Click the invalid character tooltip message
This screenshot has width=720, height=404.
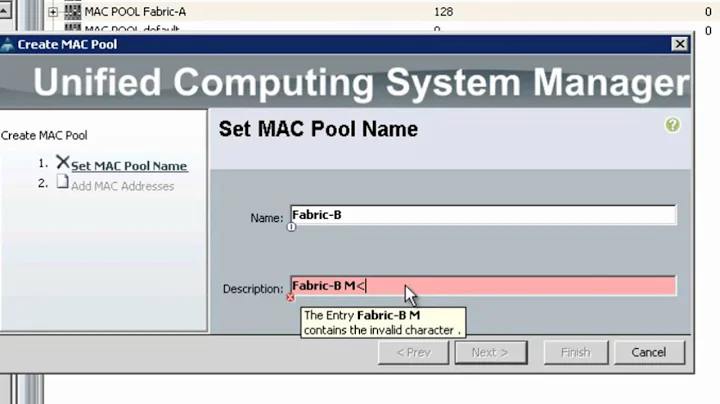(x=383, y=323)
